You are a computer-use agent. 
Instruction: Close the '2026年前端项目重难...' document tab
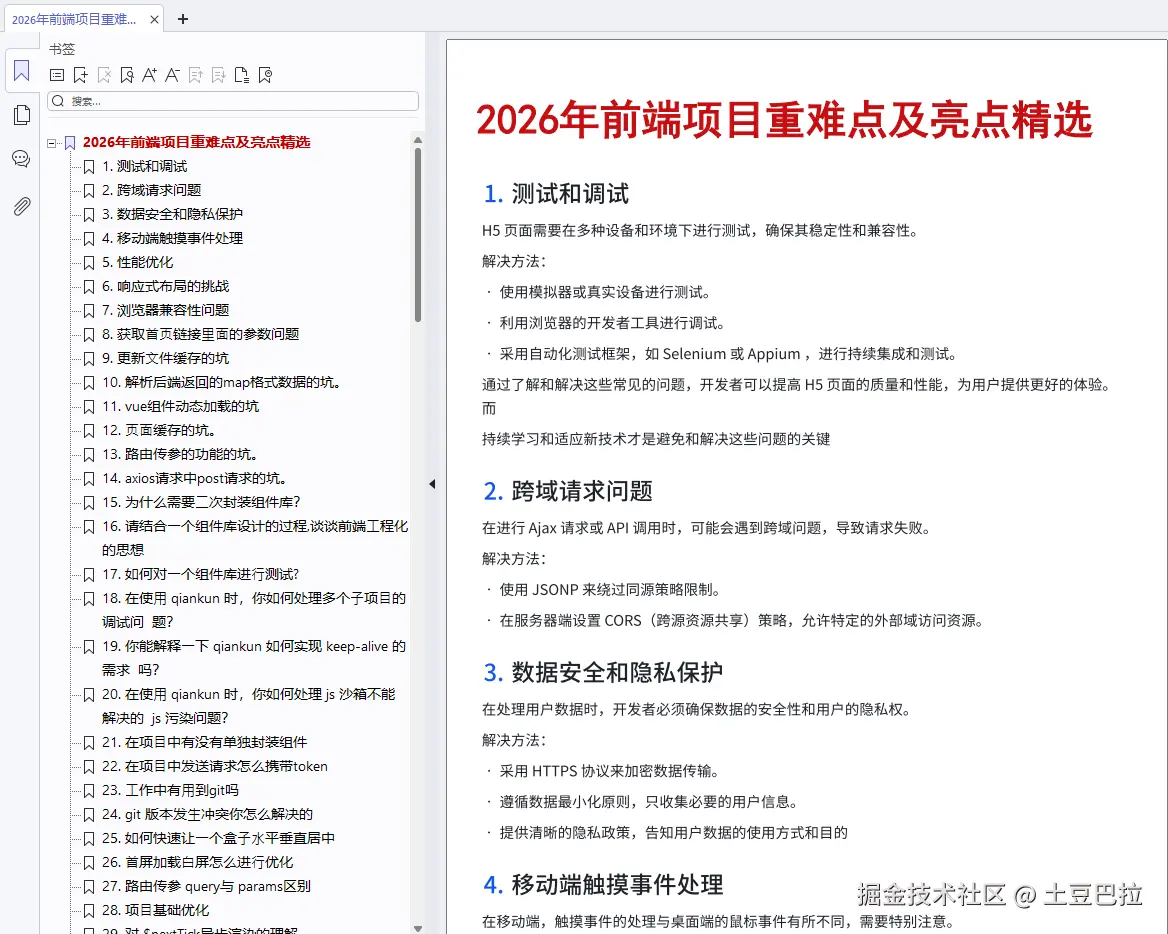point(154,19)
